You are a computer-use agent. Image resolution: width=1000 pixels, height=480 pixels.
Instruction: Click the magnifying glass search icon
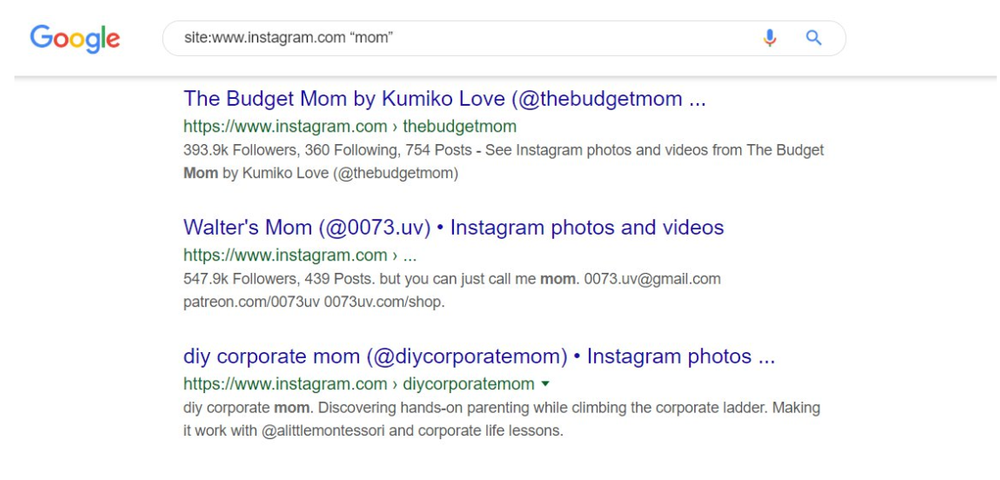point(814,38)
